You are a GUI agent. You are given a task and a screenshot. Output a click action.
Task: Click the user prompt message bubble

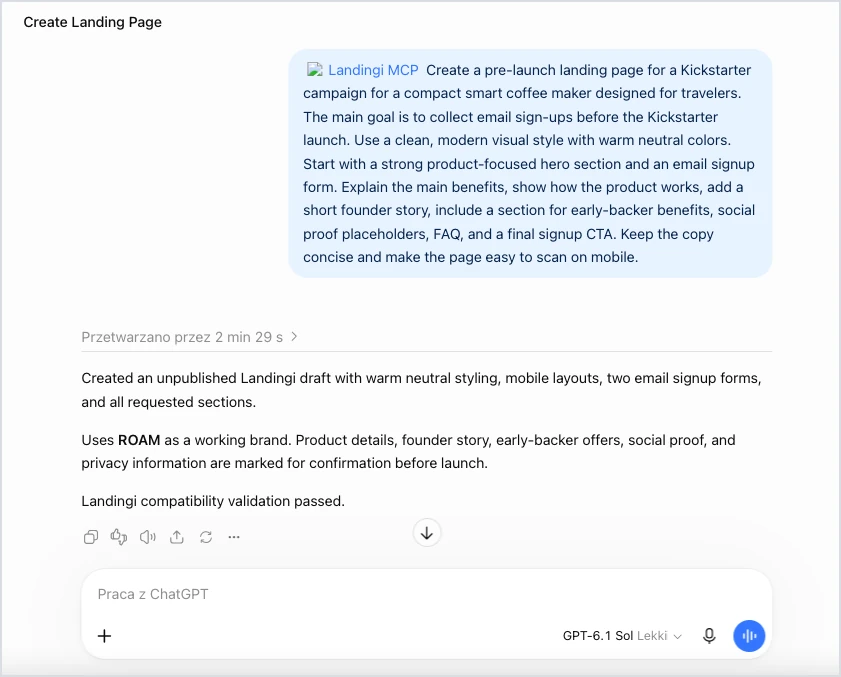point(530,164)
